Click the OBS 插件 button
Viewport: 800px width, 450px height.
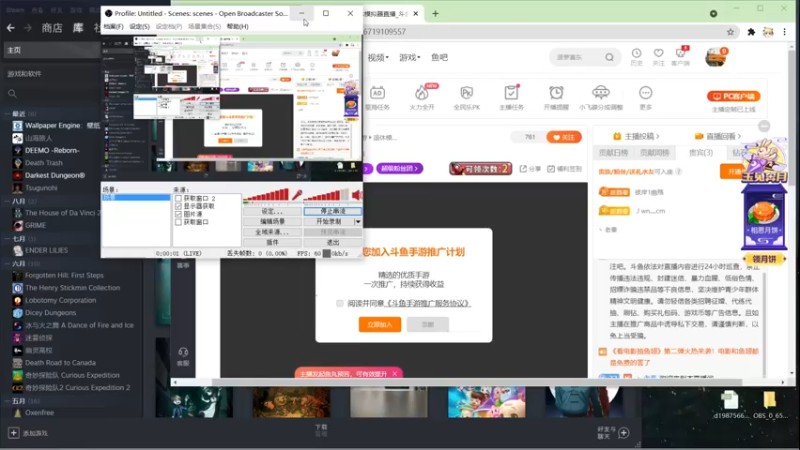pyautogui.click(x=272, y=242)
